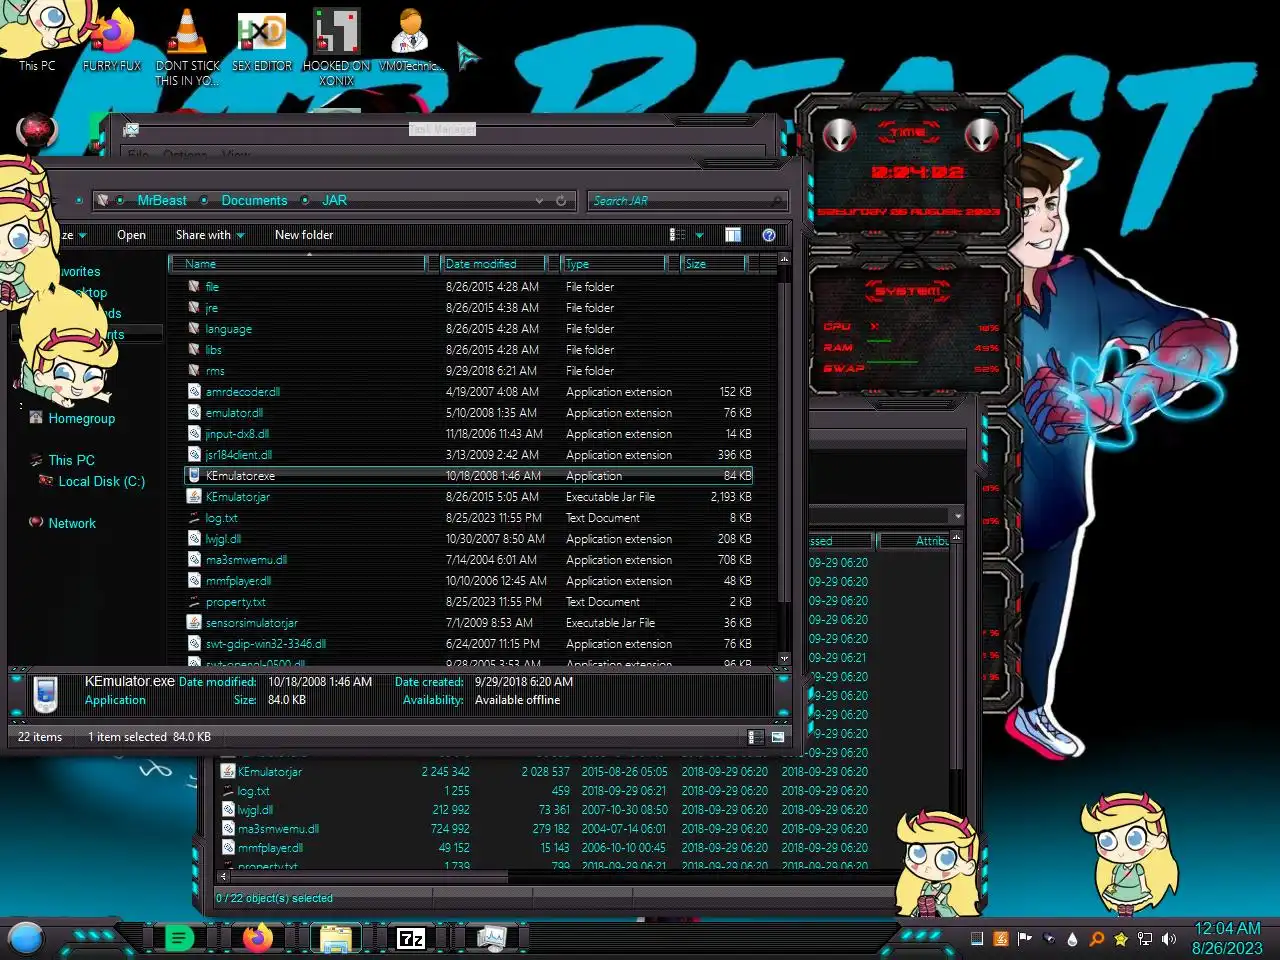1280x960 pixels.
Task: Switch to Task Manager in the taskbar
Action: click(491, 938)
